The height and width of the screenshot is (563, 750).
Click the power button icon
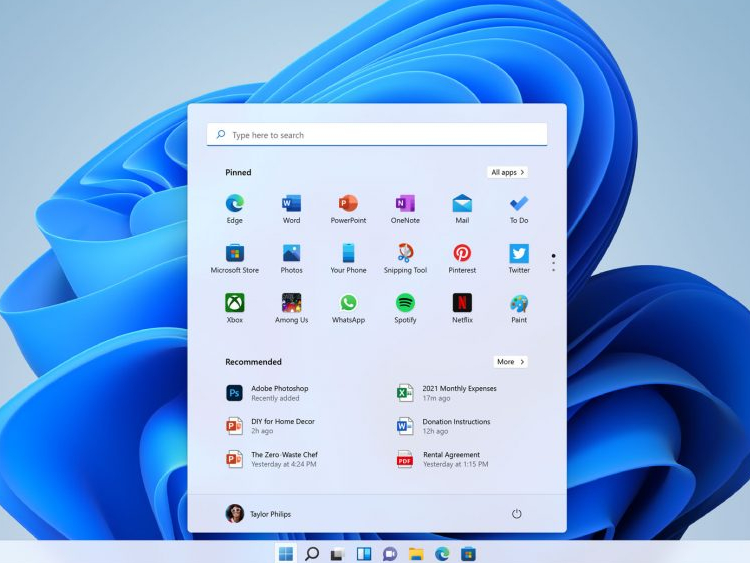(517, 514)
